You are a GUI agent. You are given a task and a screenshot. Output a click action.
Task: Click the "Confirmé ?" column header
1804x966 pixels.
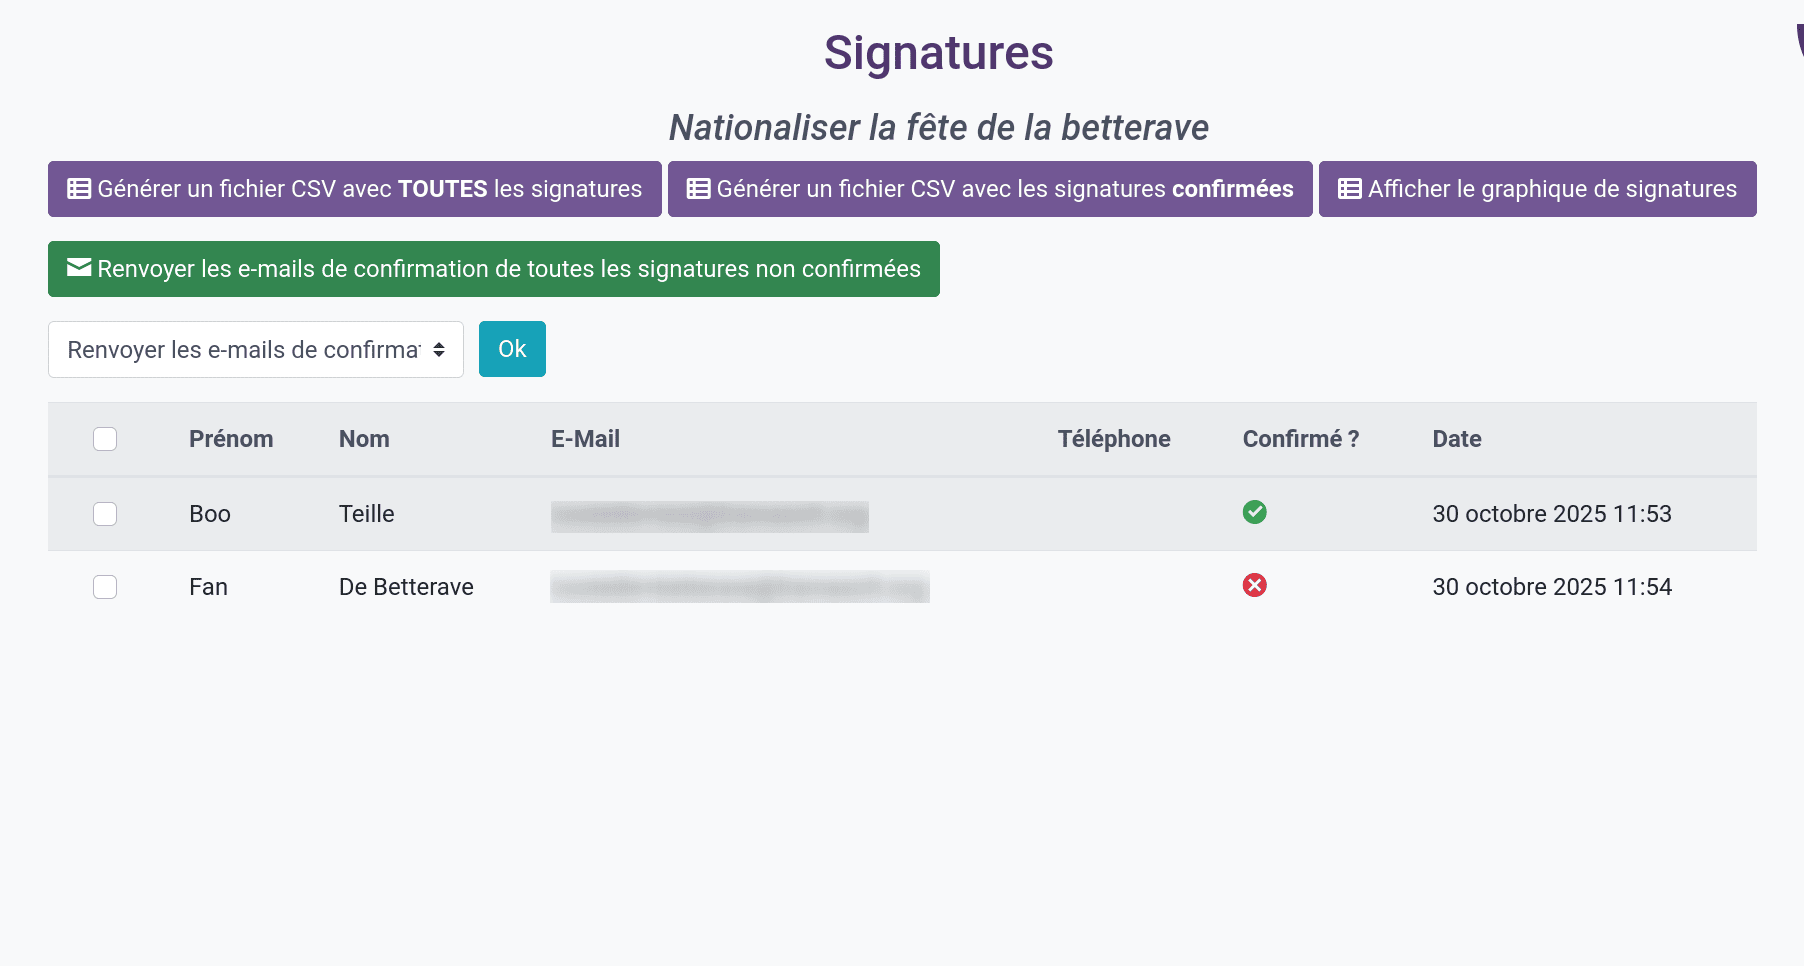(1300, 439)
